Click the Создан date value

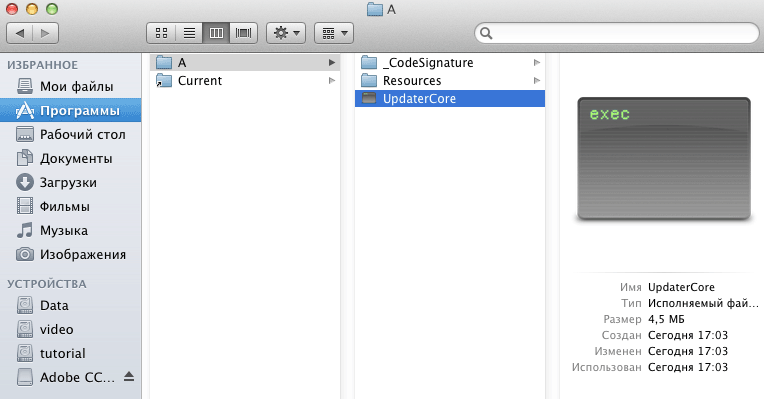[688, 335]
